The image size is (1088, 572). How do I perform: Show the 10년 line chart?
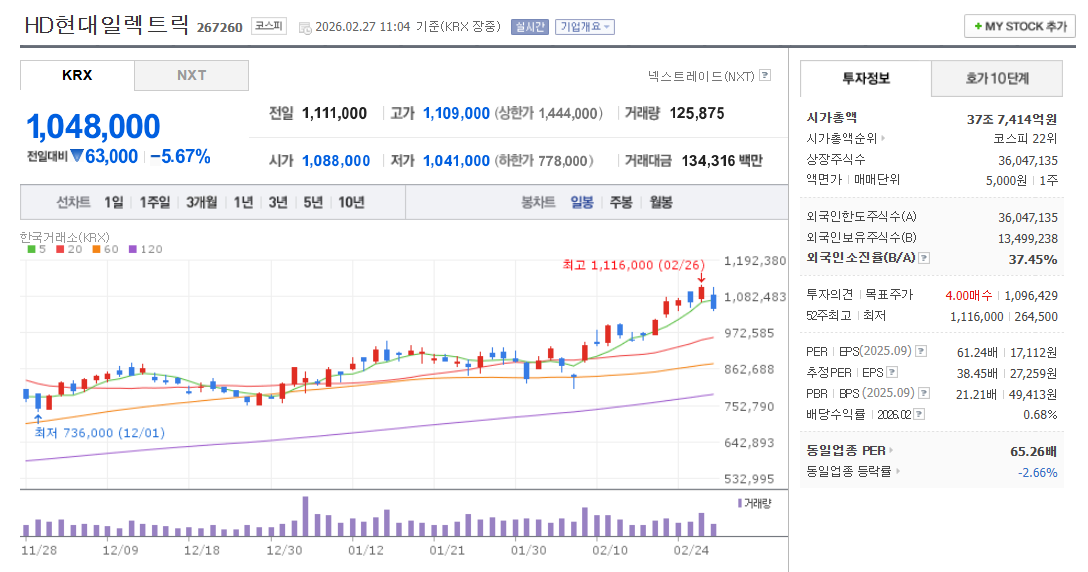click(x=351, y=202)
